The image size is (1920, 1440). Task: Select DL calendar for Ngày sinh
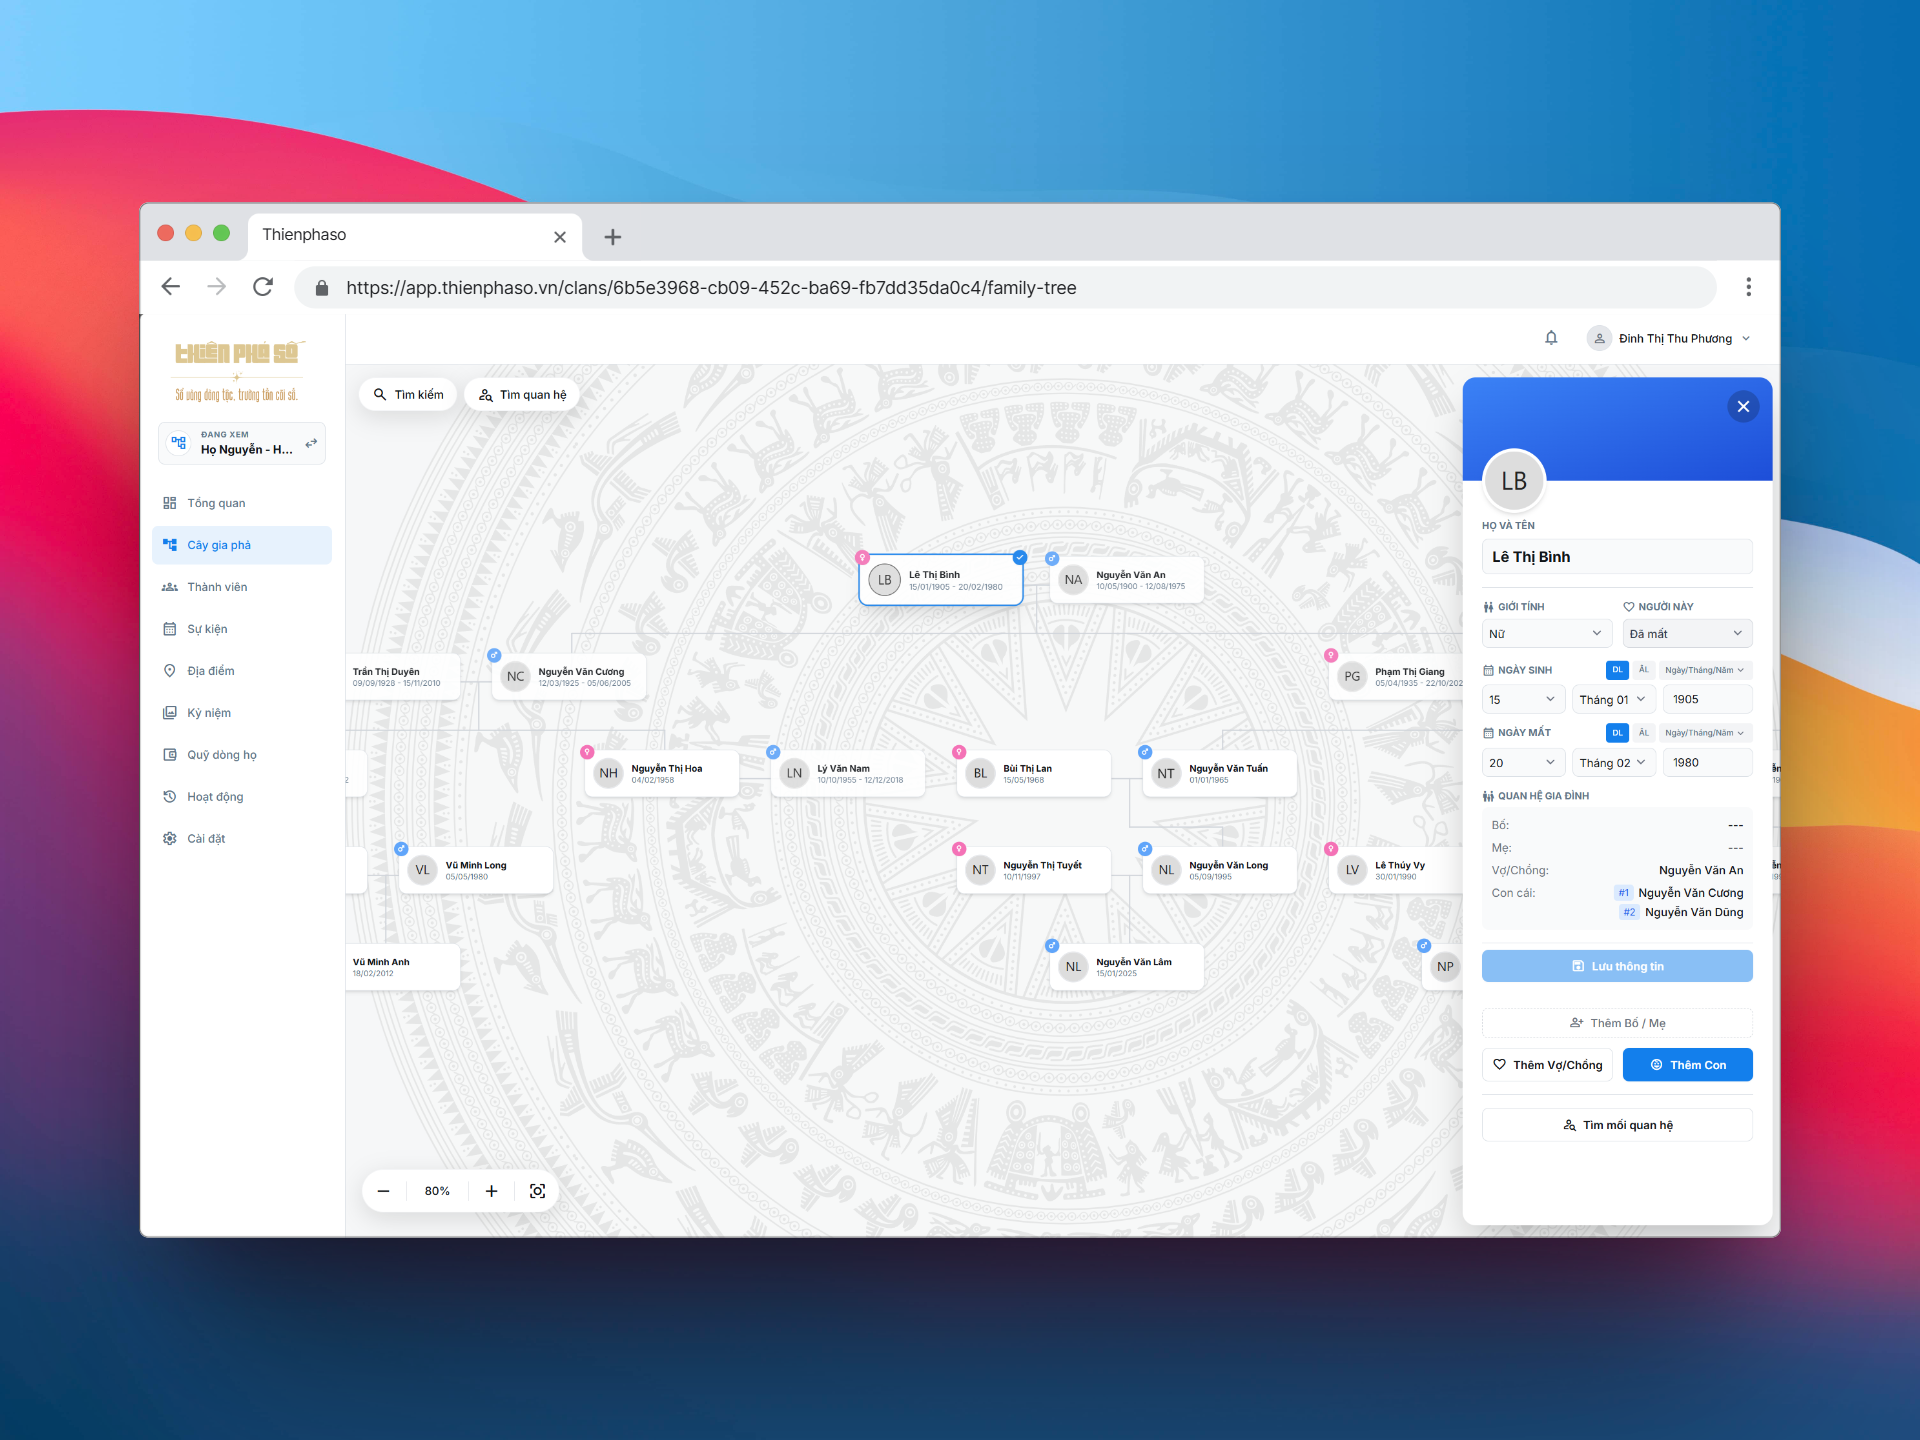click(x=1617, y=670)
